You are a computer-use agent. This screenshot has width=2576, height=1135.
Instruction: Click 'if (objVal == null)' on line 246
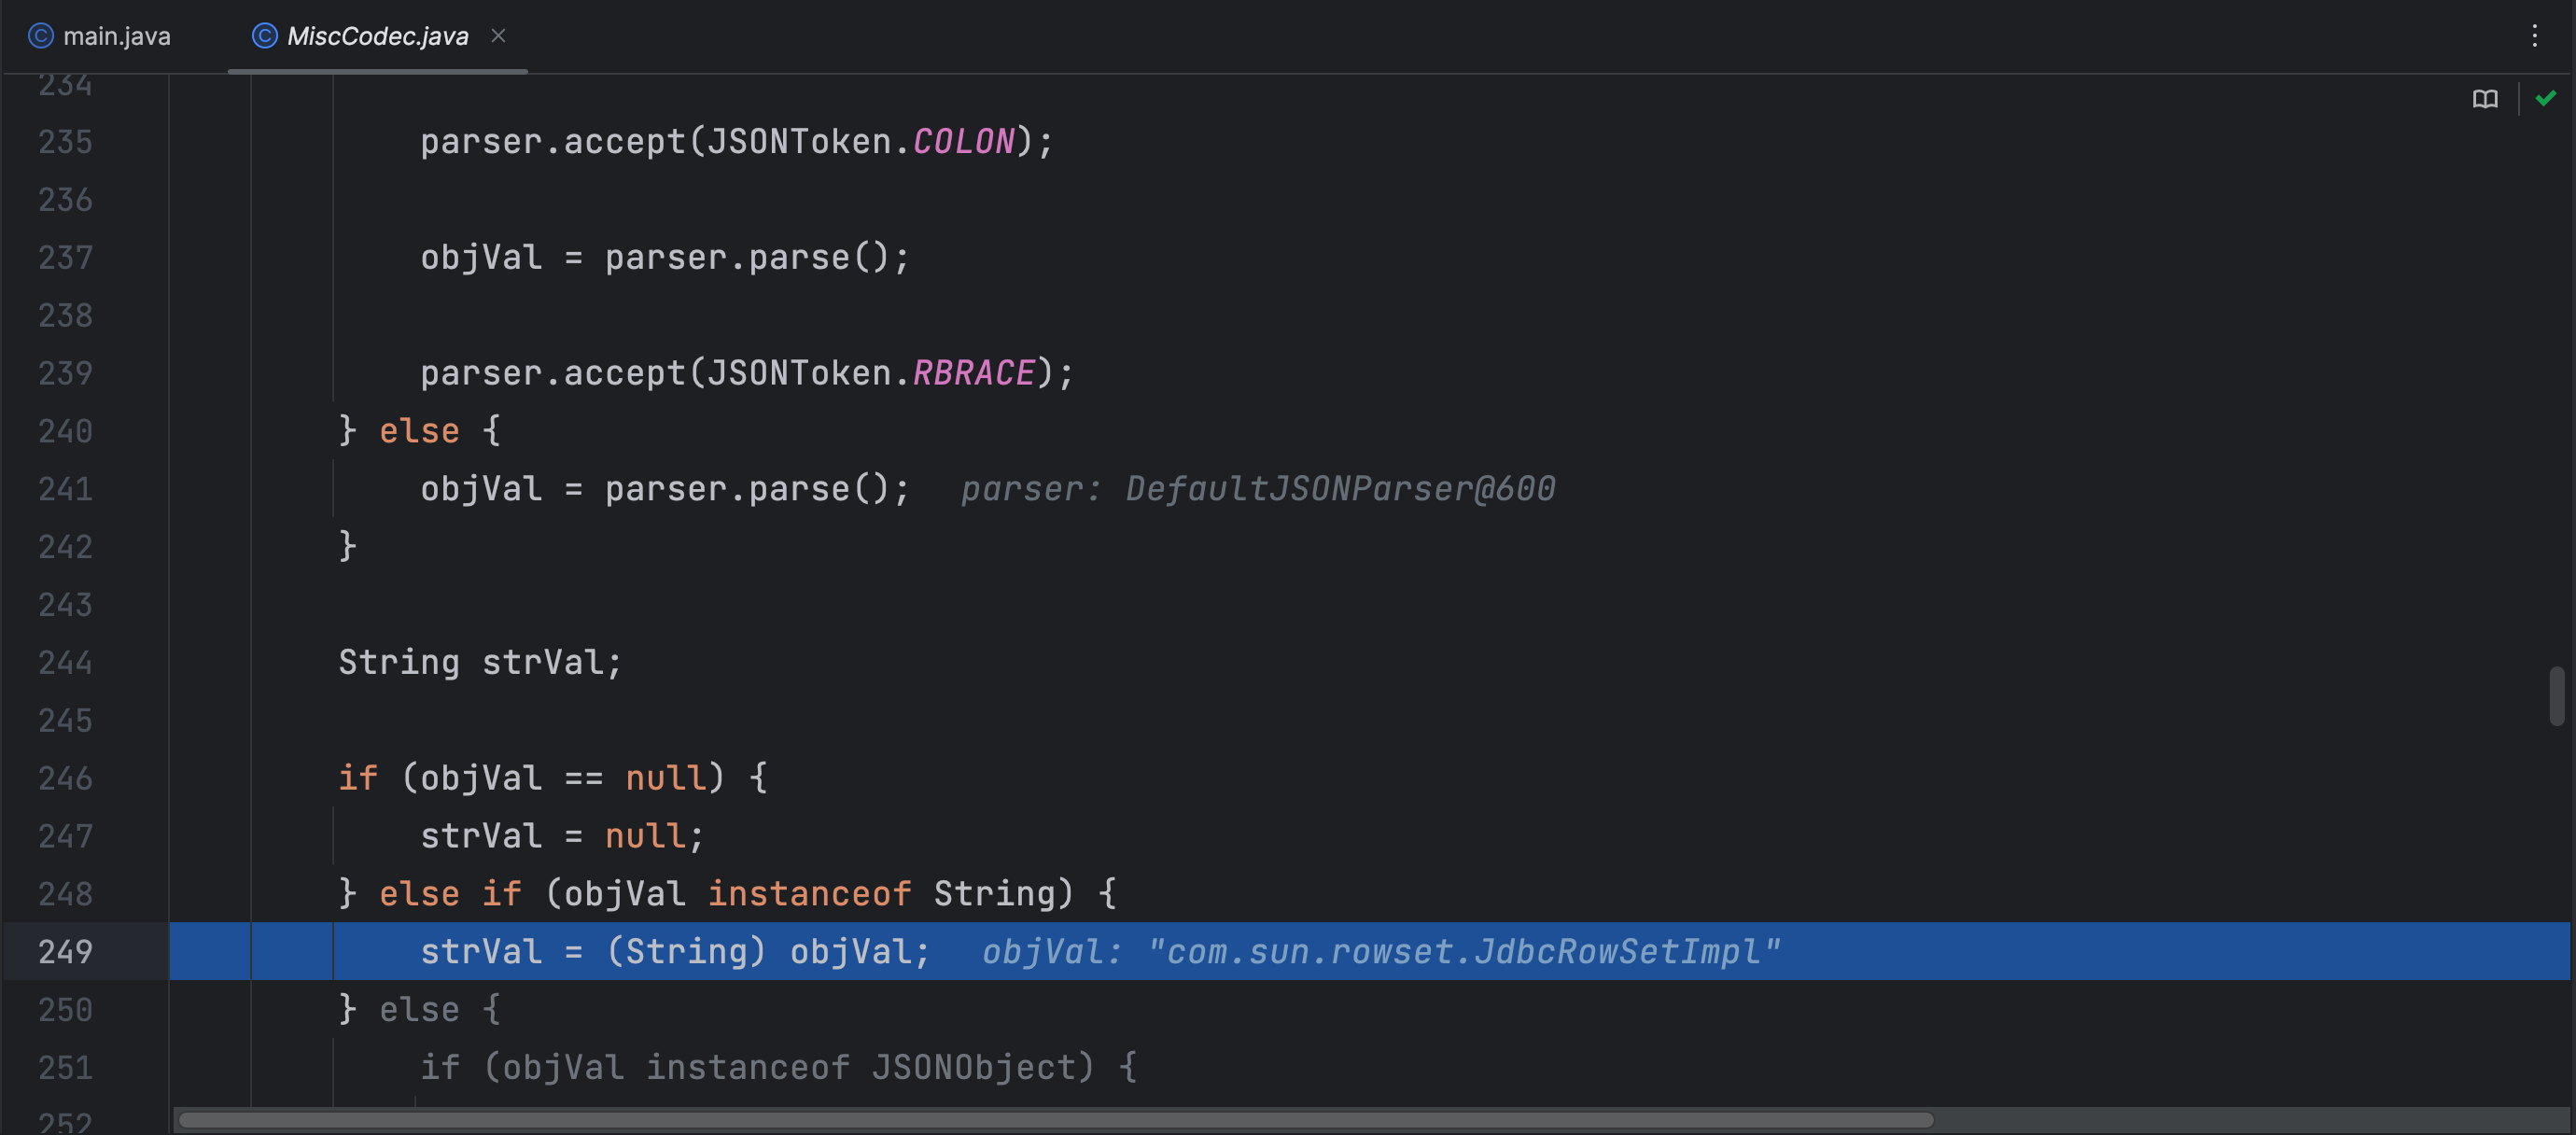pyautogui.click(x=531, y=778)
